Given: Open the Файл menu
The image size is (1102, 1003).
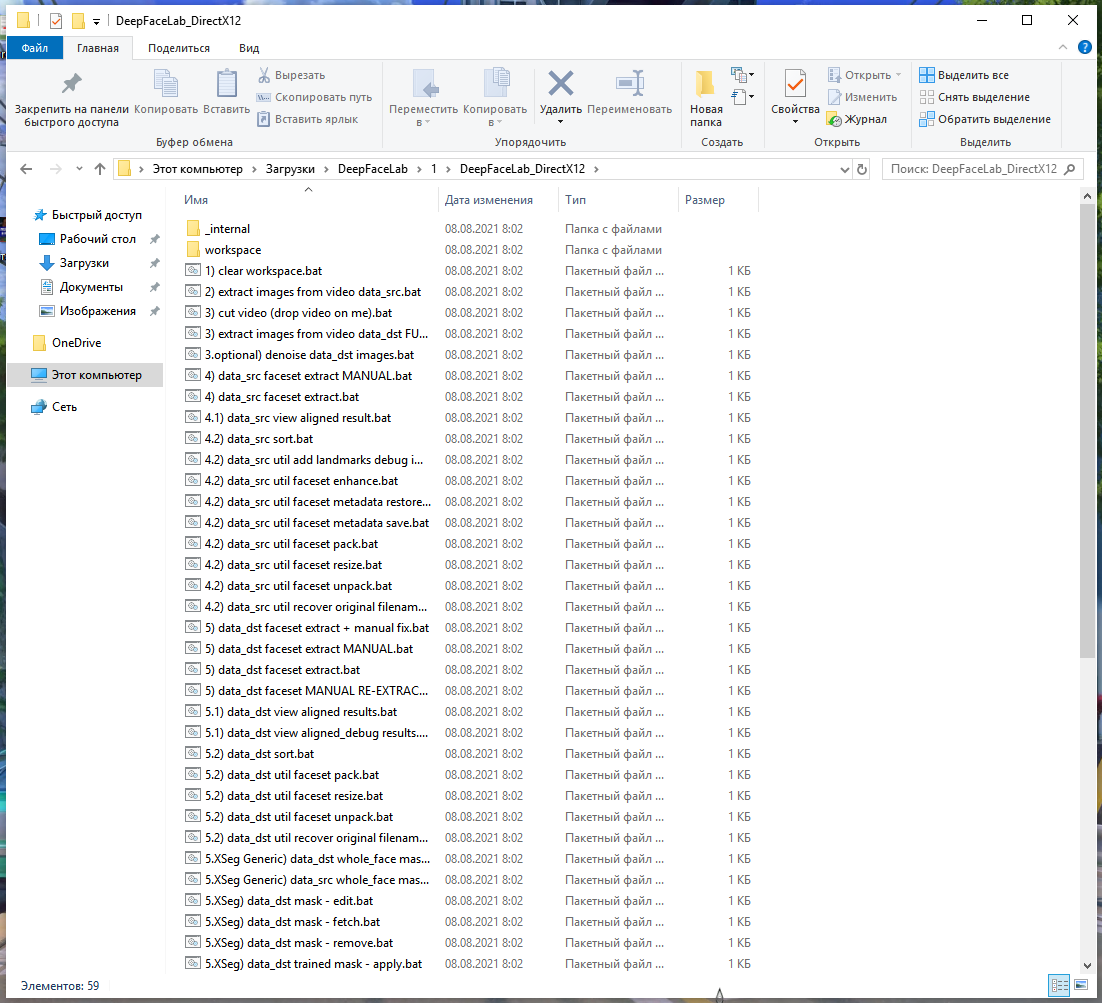Looking at the screenshot, I should 34,48.
